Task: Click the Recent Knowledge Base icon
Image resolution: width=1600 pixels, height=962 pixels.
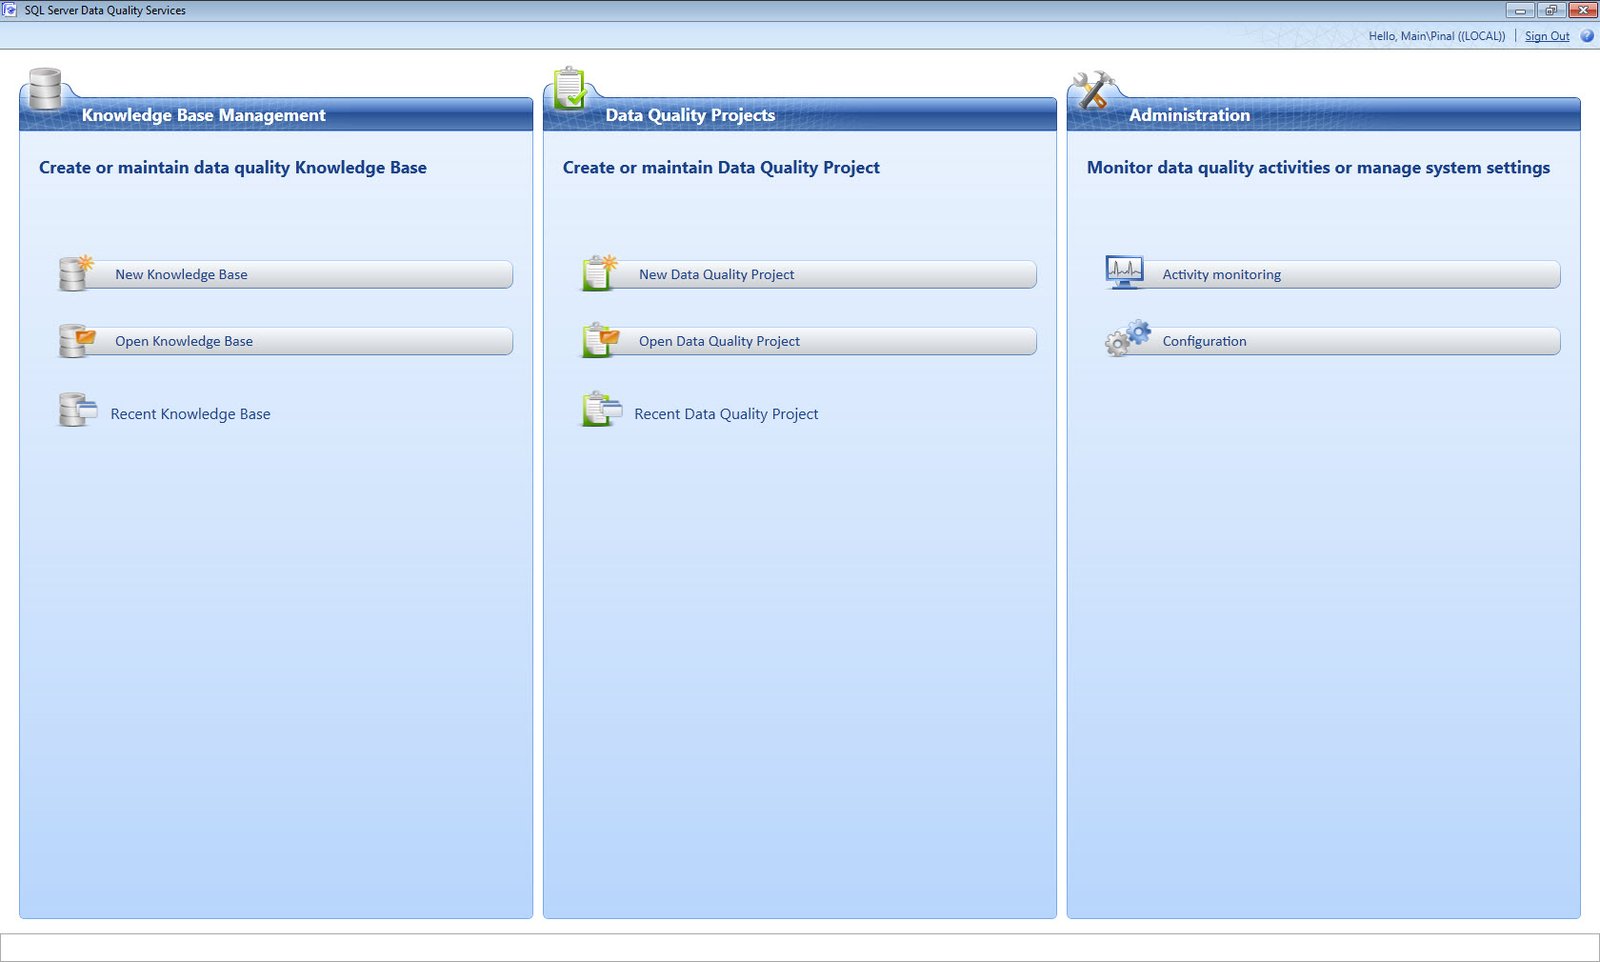Action: click(77, 409)
